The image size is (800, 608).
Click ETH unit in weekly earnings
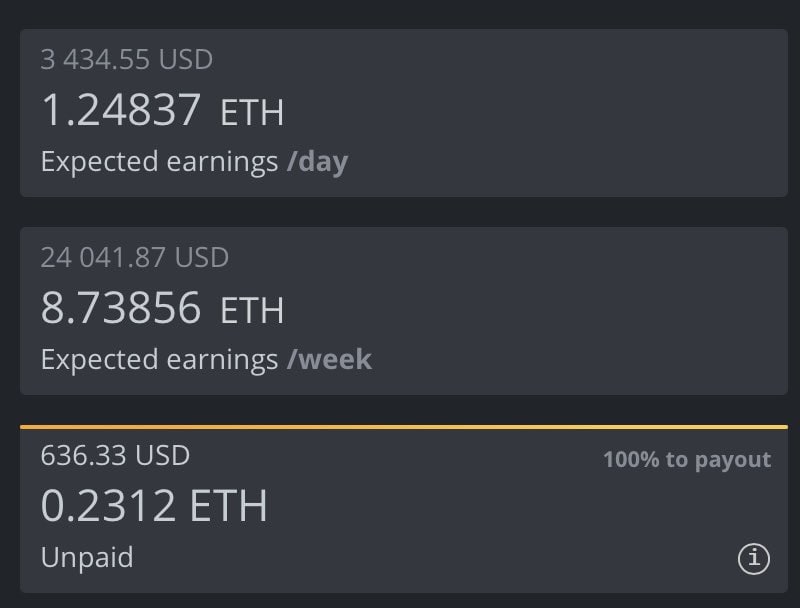pyautogui.click(x=252, y=311)
